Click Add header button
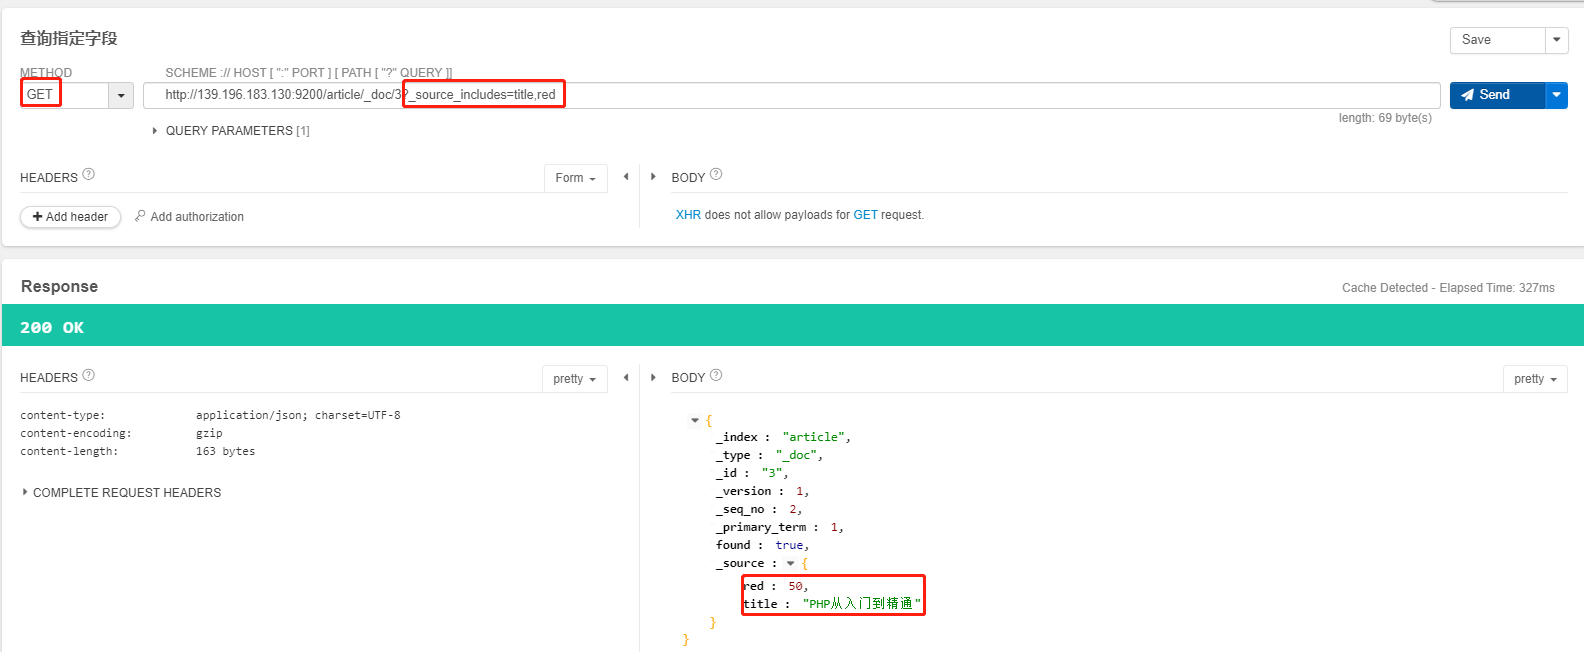Image resolution: width=1584 pixels, height=652 pixels. point(70,217)
